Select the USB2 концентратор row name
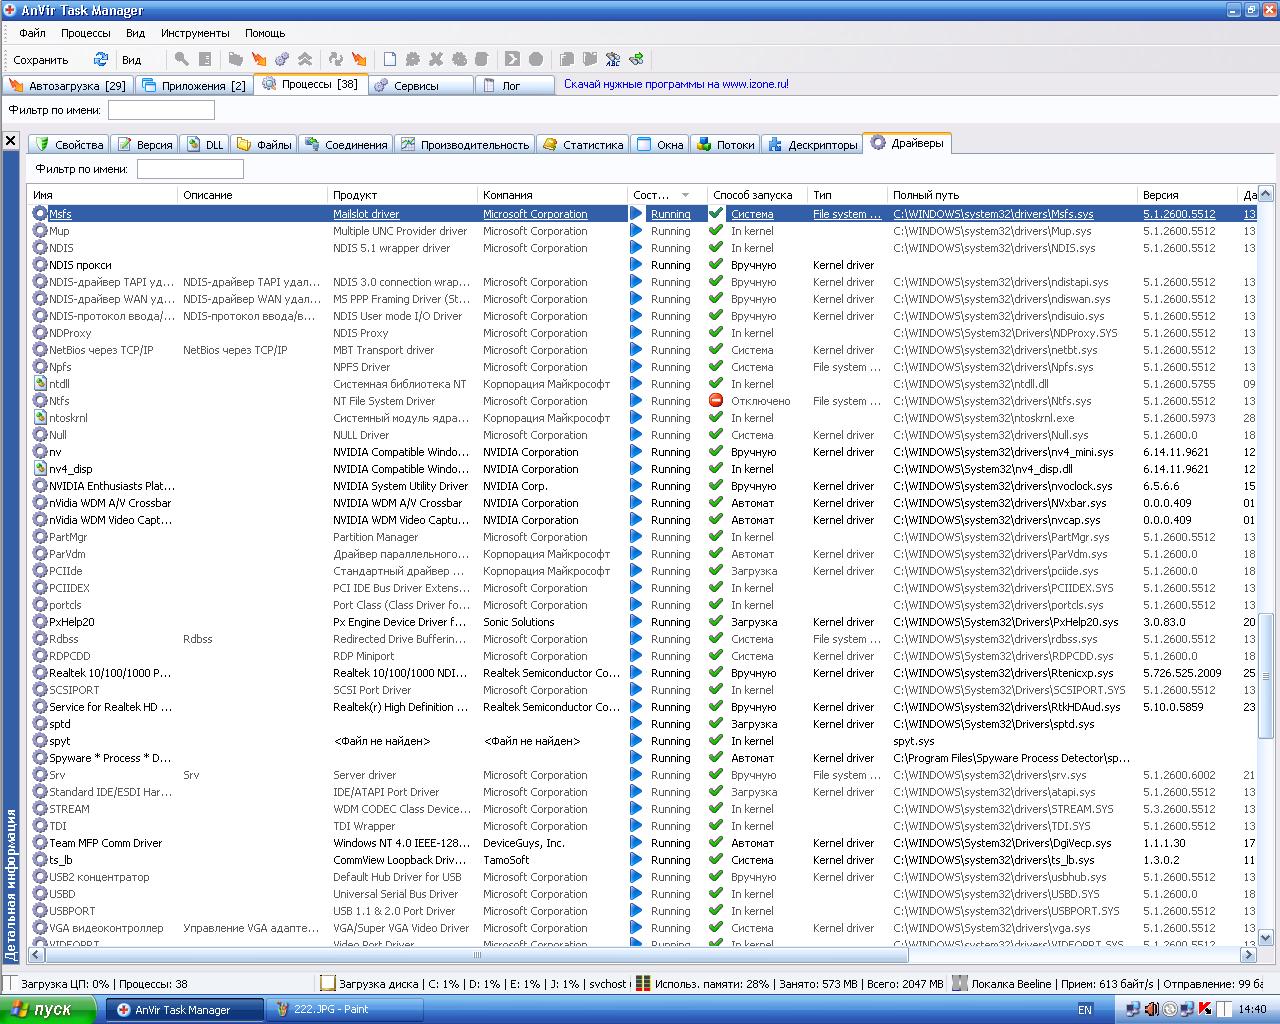This screenshot has height=1024, width=1280. 99,877
